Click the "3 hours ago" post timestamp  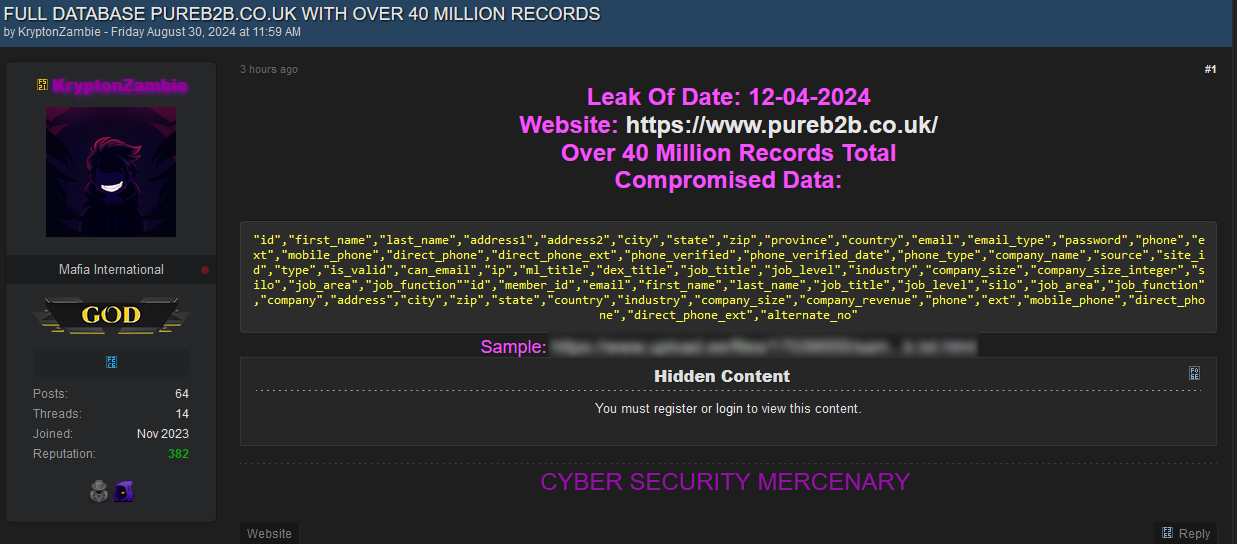point(269,69)
